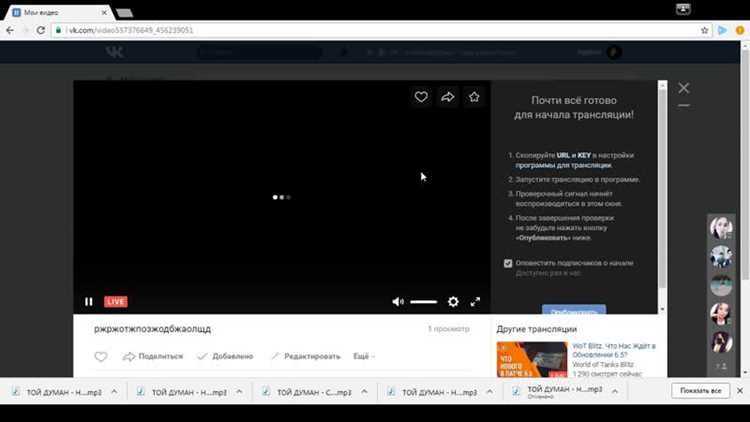Click the instructions panel scrollbar
This screenshot has width=750, height=422.
(662, 189)
